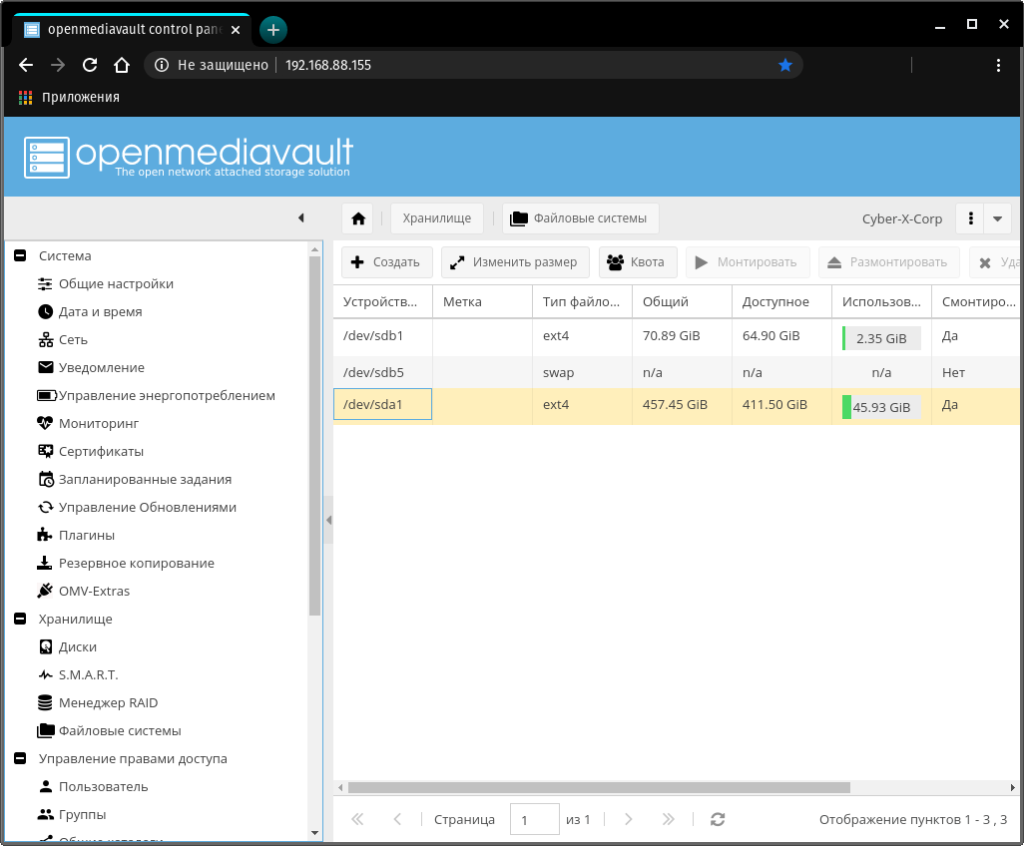Select the /dev/sdb1 row usage bar

coord(880,338)
